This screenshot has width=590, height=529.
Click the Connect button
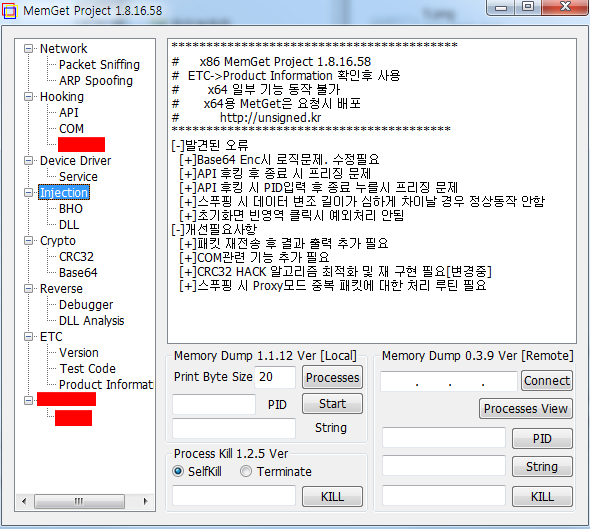coord(547,381)
